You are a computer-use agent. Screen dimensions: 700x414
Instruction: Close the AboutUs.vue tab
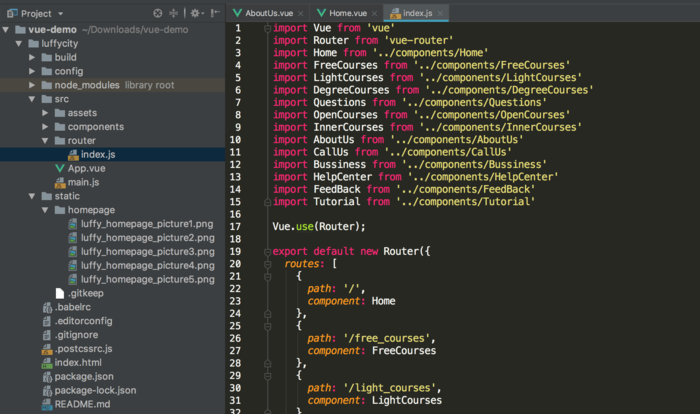(301, 14)
